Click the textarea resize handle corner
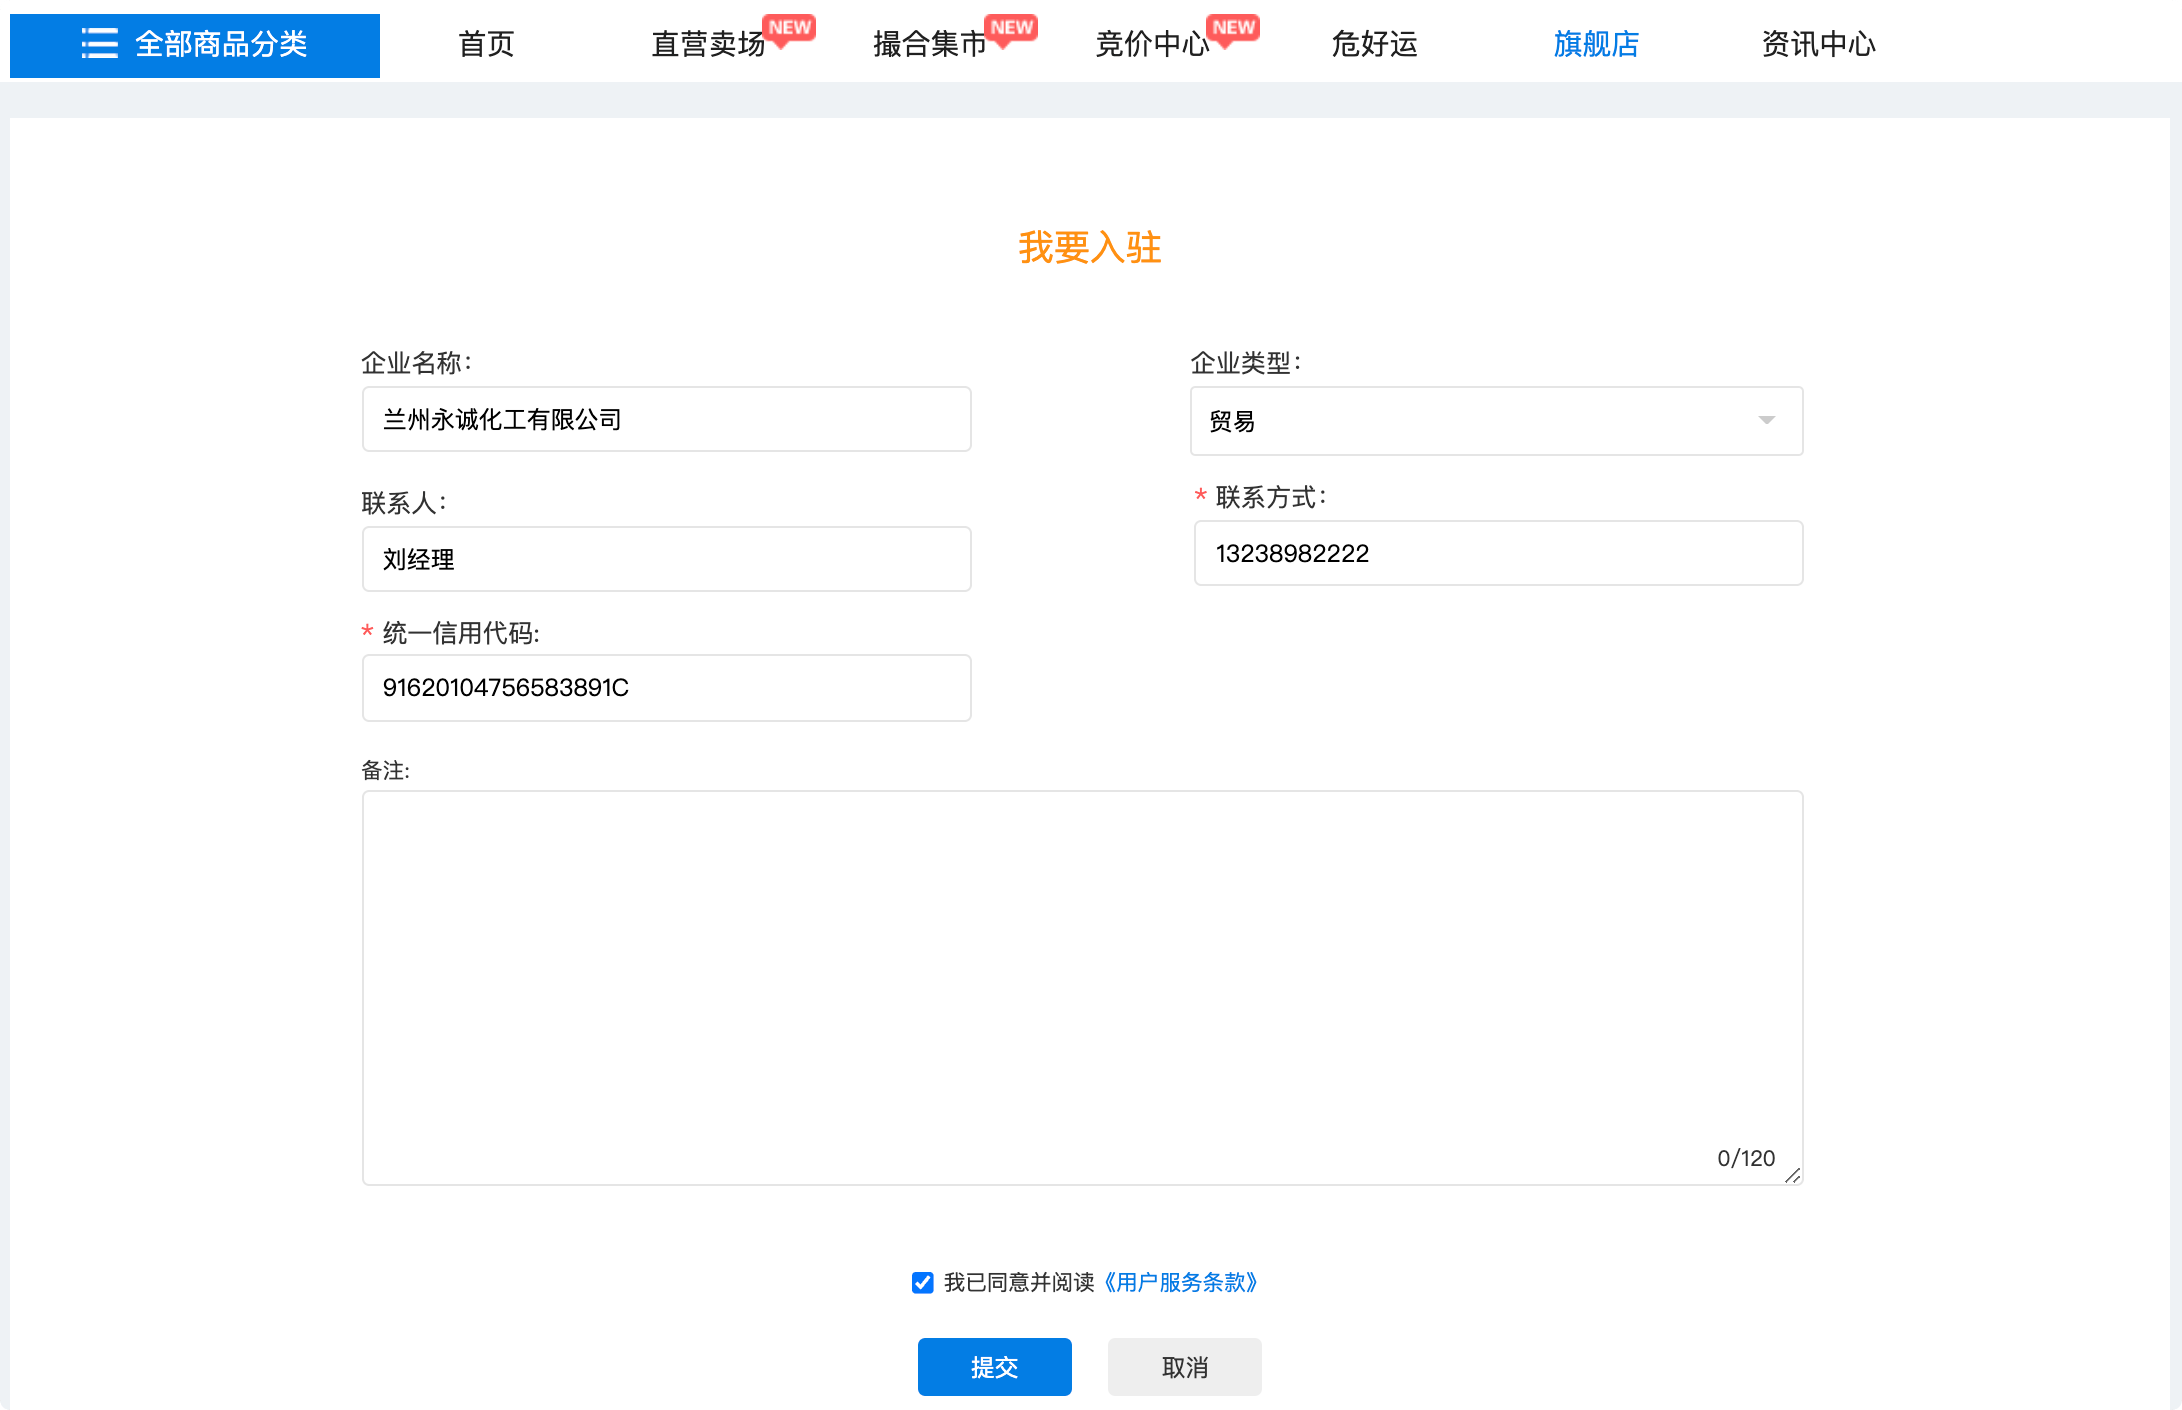This screenshot has width=2182, height=1410. click(1793, 1175)
